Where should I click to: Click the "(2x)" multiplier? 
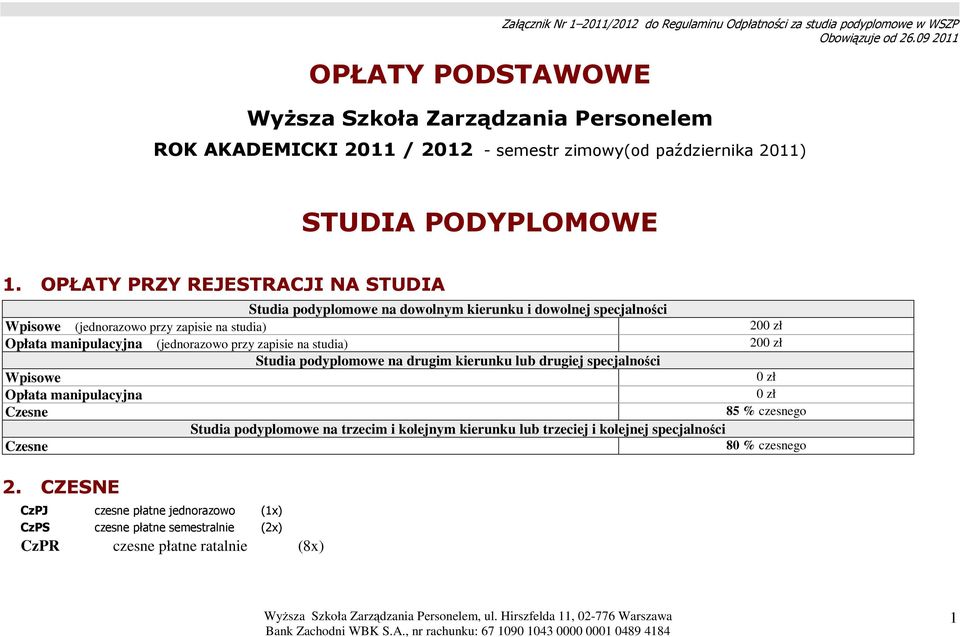[x=272, y=527]
